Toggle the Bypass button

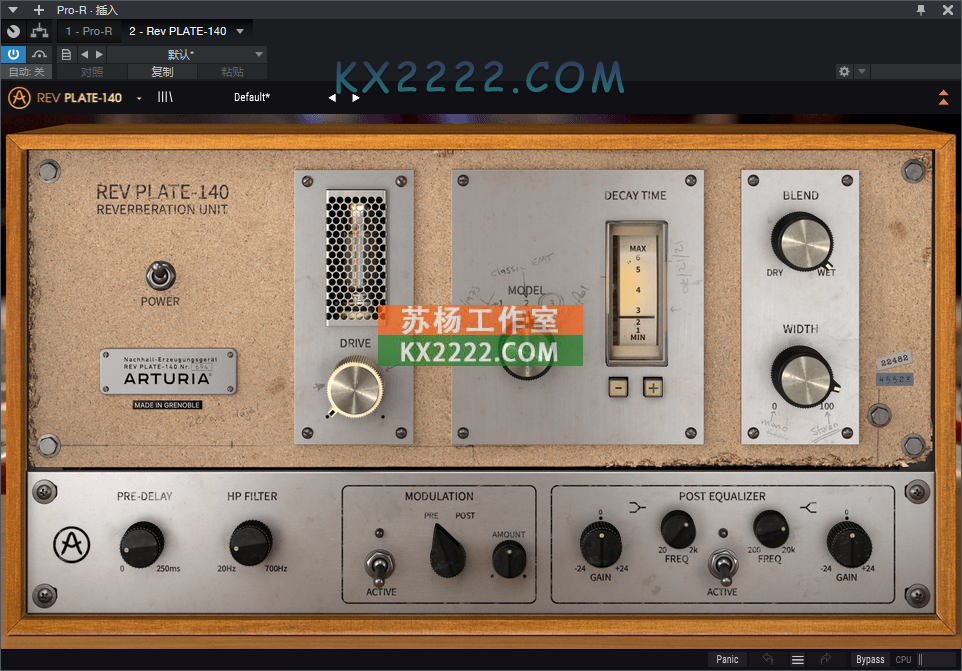(x=870, y=659)
